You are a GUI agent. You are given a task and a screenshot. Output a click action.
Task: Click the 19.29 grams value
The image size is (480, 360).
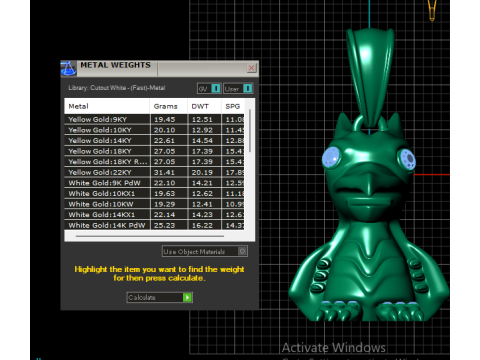pyautogui.click(x=164, y=204)
